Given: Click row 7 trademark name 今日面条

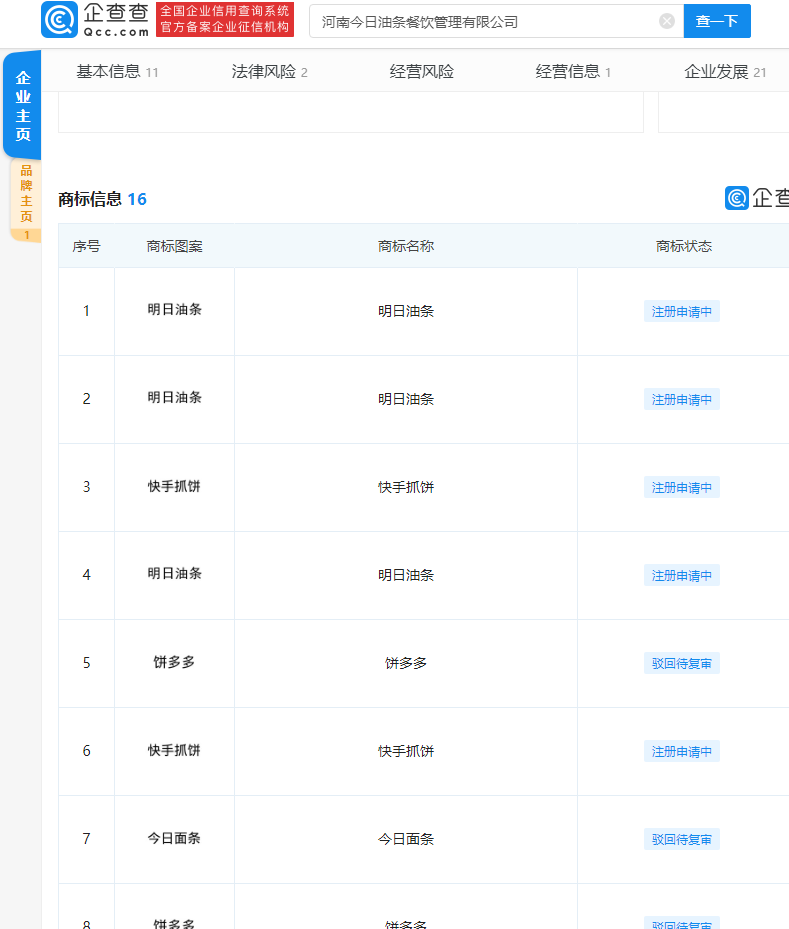Looking at the screenshot, I should 406,839.
